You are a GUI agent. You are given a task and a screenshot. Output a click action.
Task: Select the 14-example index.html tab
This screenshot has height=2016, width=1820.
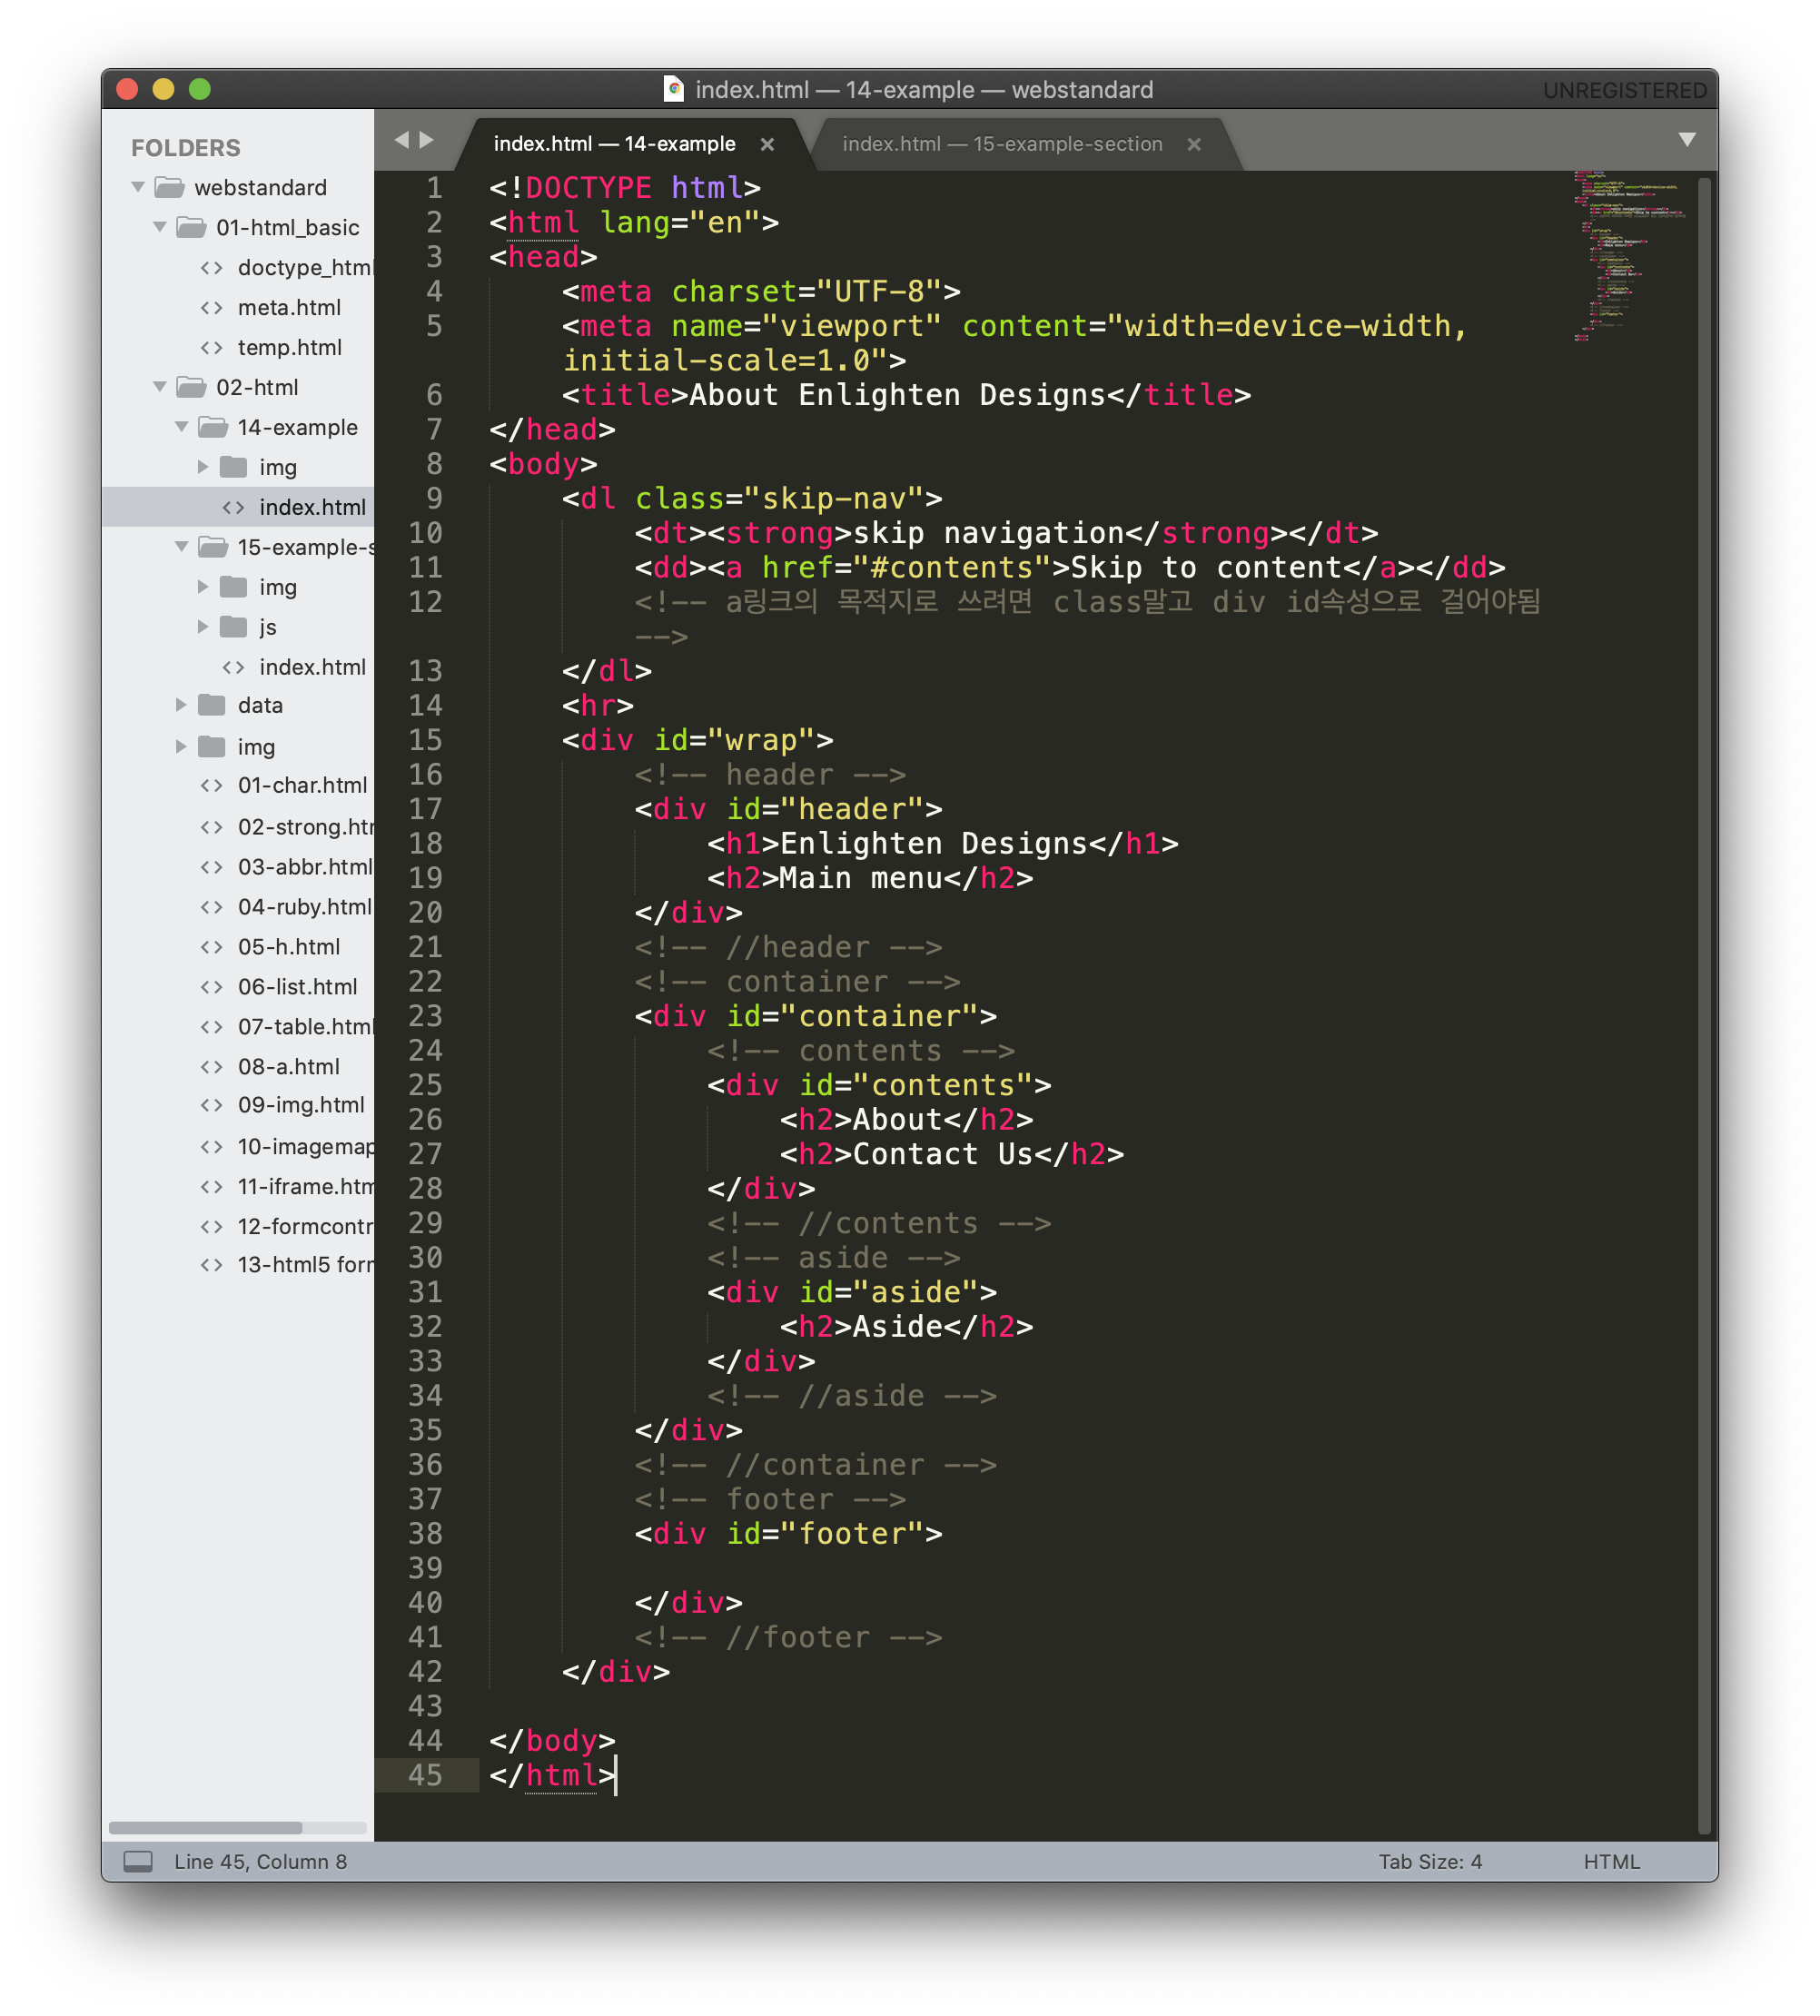(x=614, y=144)
